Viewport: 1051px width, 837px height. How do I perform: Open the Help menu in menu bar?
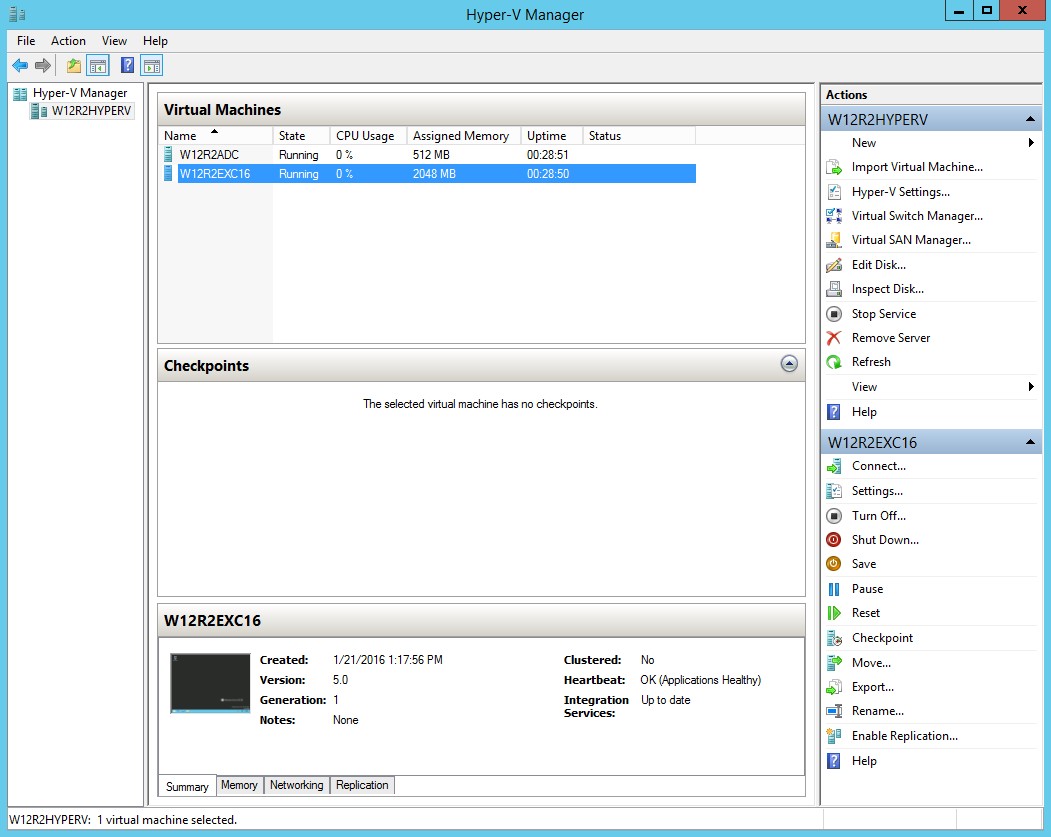pyautogui.click(x=156, y=41)
